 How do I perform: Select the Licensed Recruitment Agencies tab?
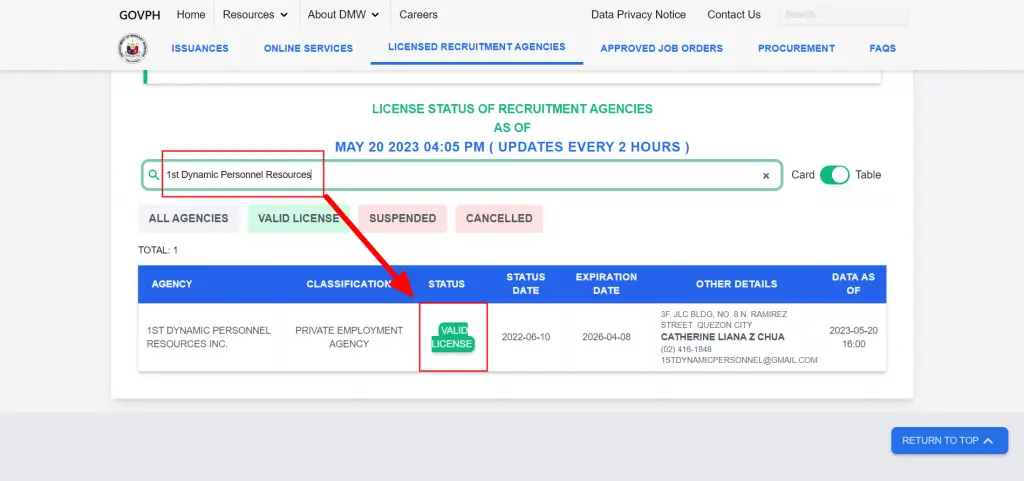[x=477, y=47]
